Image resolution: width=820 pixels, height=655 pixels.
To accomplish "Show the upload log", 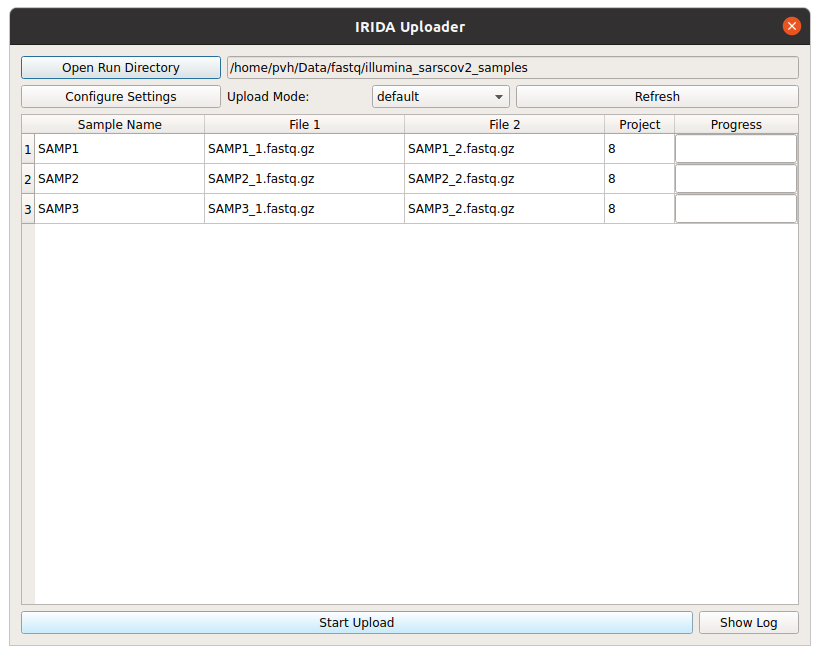I will (x=748, y=623).
